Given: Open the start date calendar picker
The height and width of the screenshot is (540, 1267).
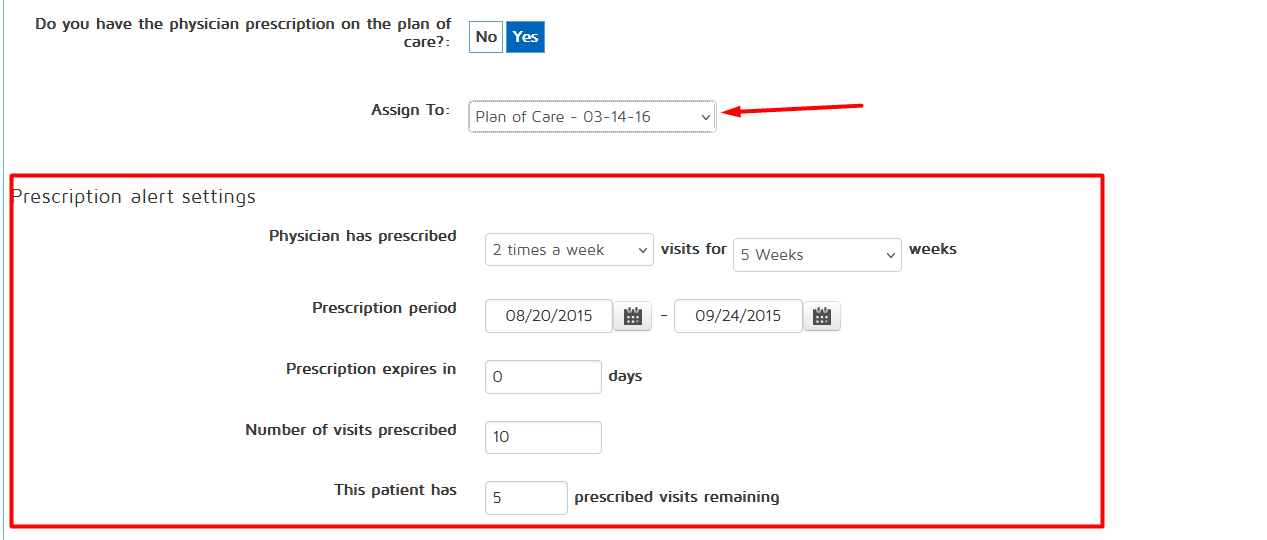Looking at the screenshot, I should [632, 316].
